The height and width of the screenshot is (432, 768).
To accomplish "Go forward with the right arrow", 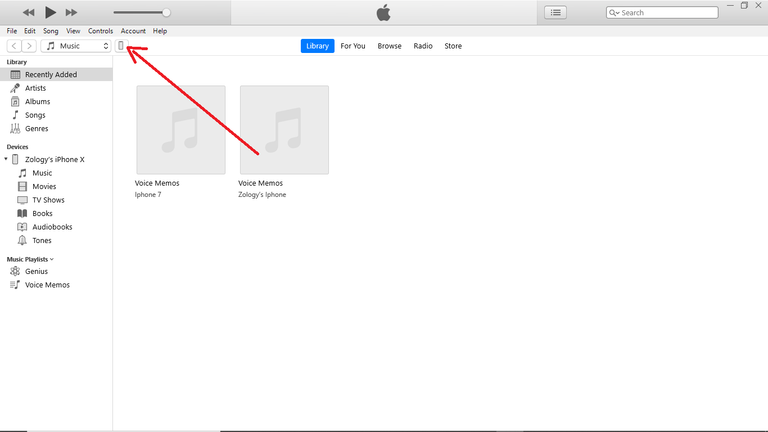I will [x=29, y=46].
